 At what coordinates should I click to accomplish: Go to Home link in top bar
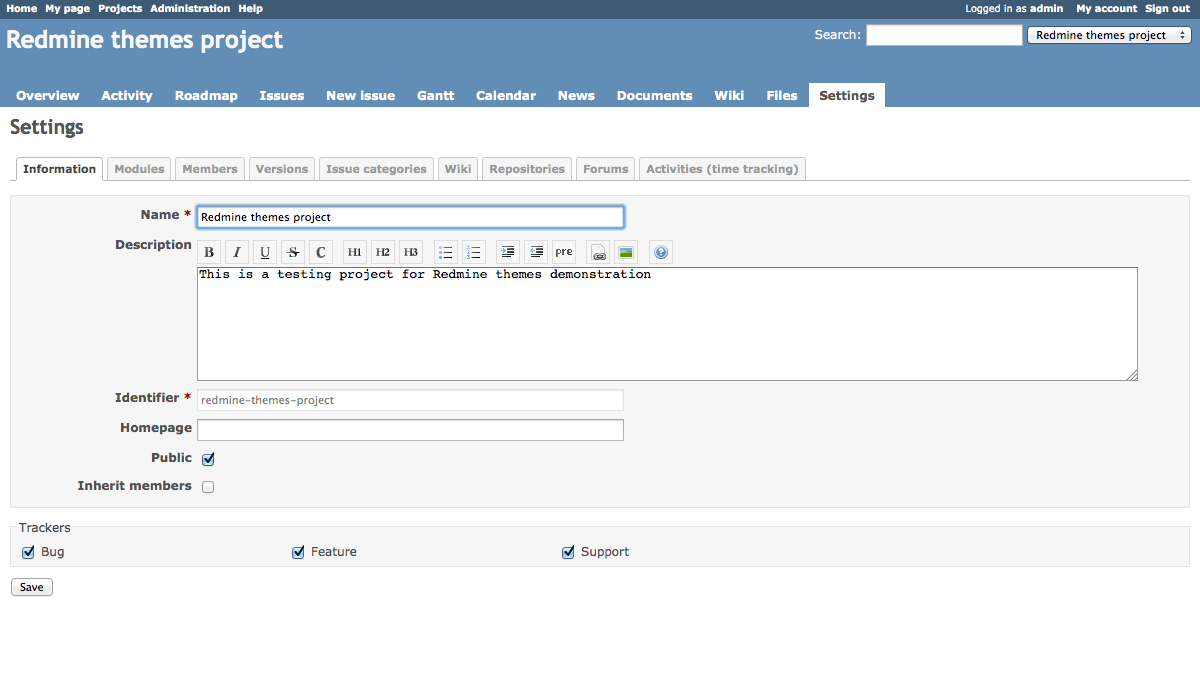click(x=21, y=8)
